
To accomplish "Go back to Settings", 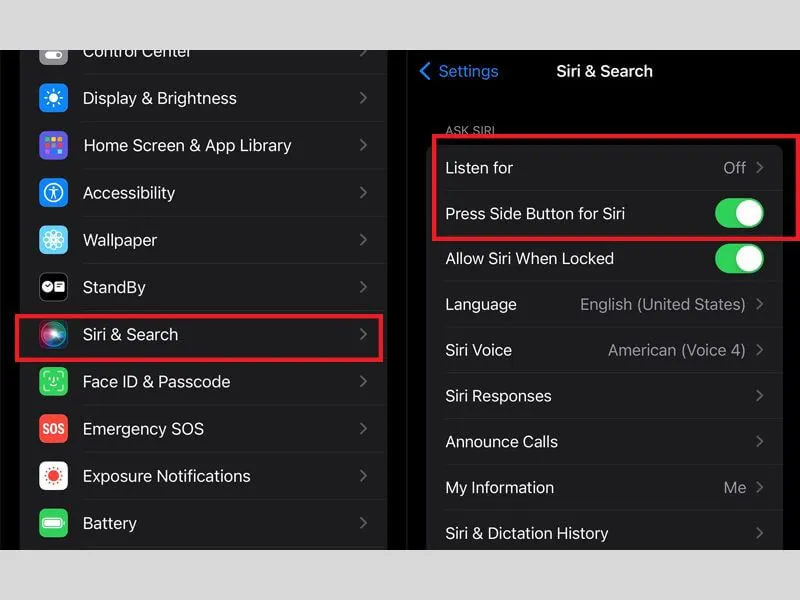I will (x=459, y=71).
